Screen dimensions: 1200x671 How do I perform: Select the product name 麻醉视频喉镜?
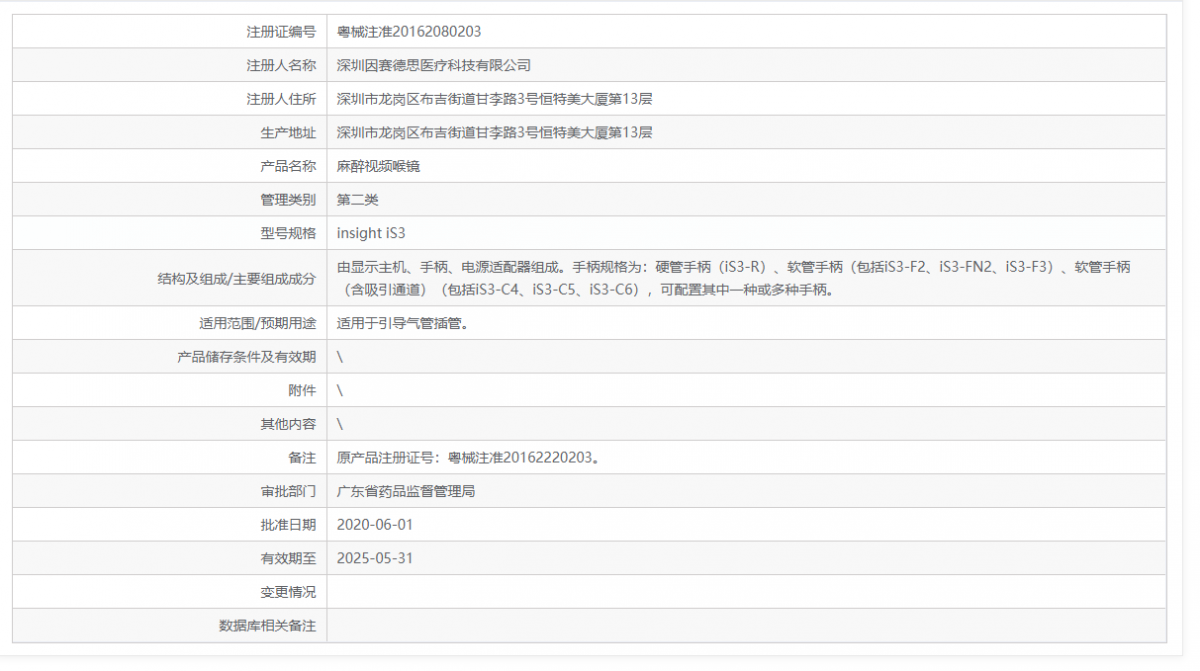376,166
